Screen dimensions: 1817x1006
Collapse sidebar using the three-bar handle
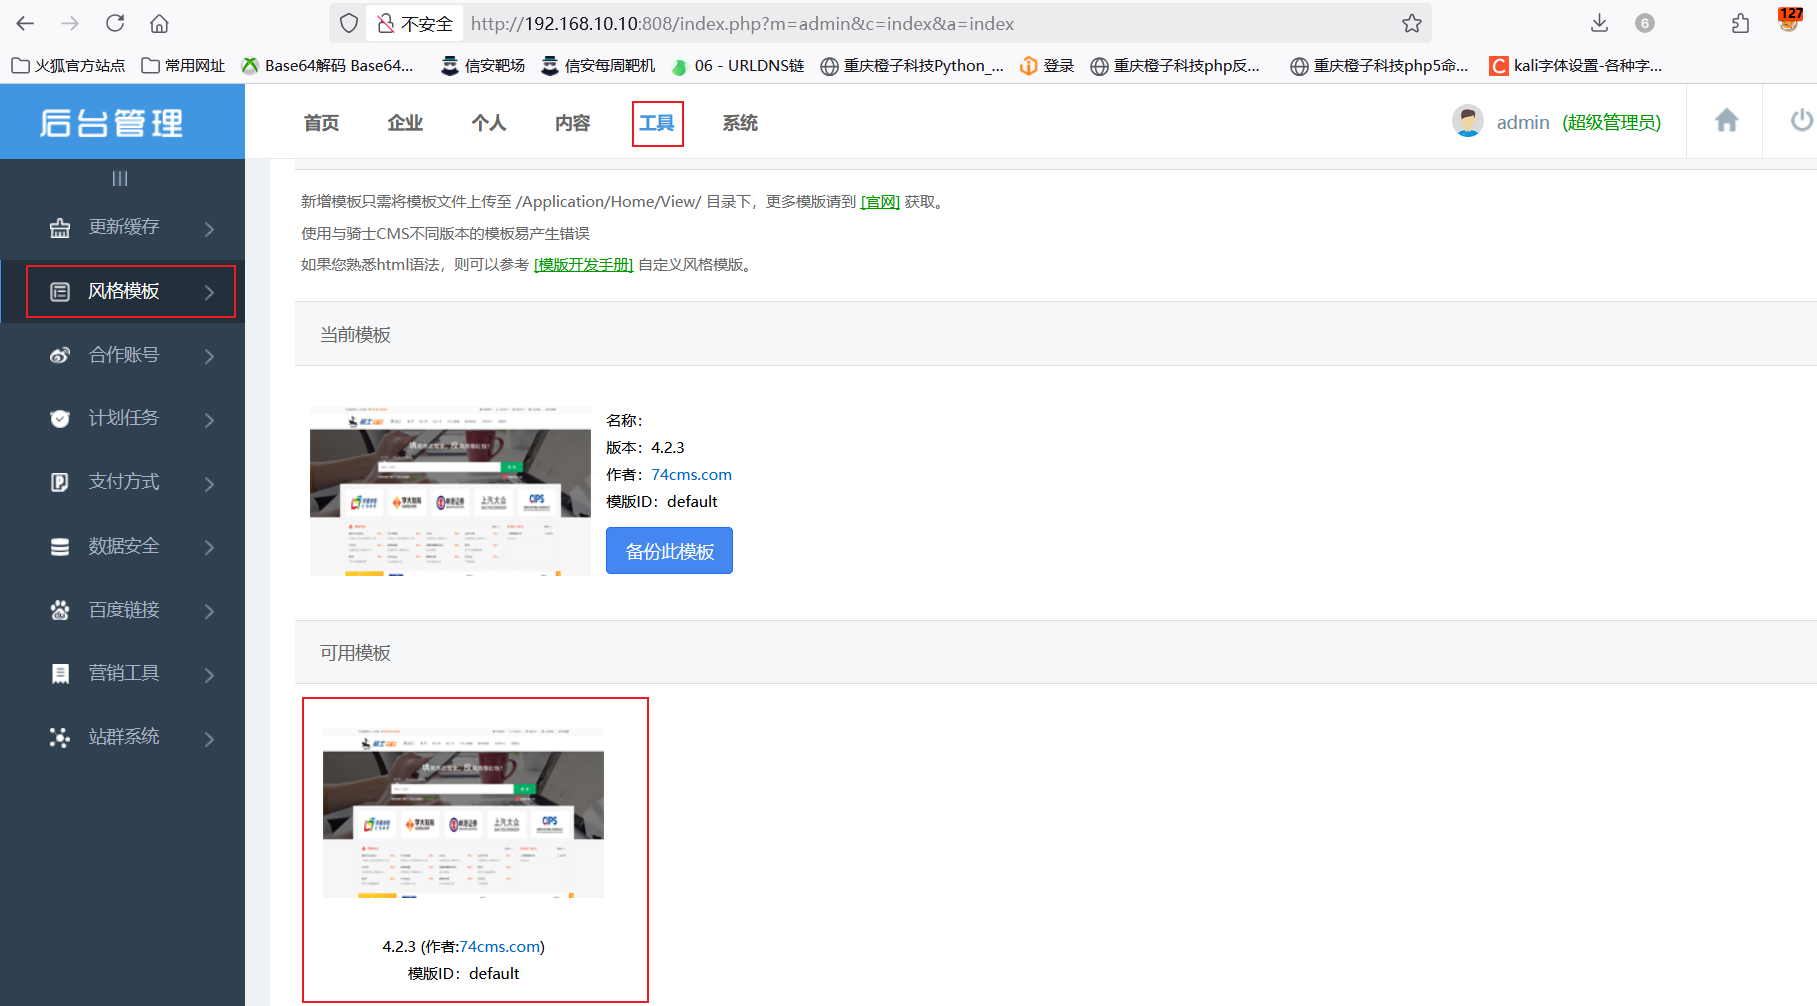coord(120,178)
